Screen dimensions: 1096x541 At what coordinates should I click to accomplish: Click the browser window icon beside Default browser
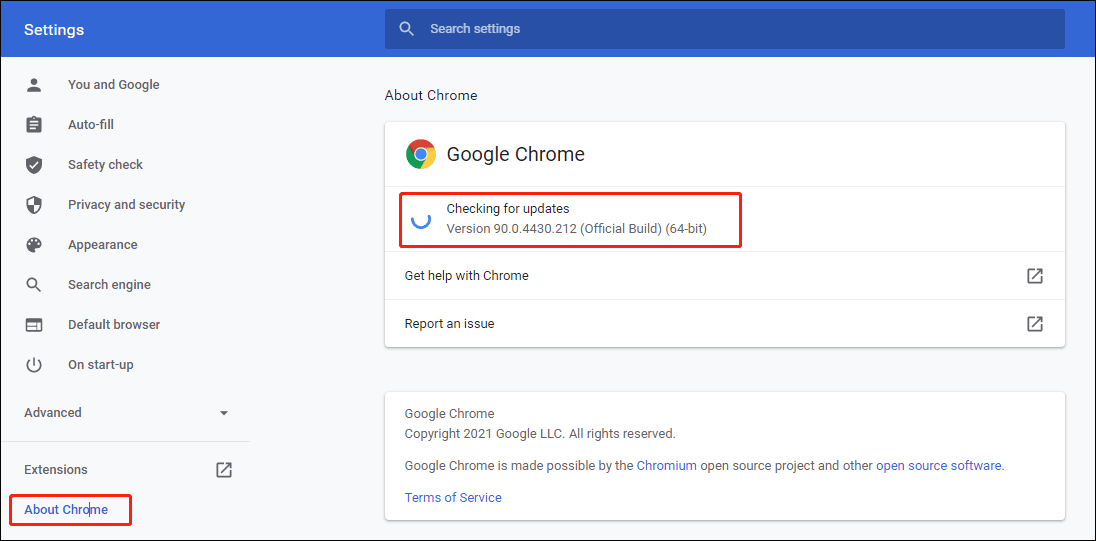34,325
